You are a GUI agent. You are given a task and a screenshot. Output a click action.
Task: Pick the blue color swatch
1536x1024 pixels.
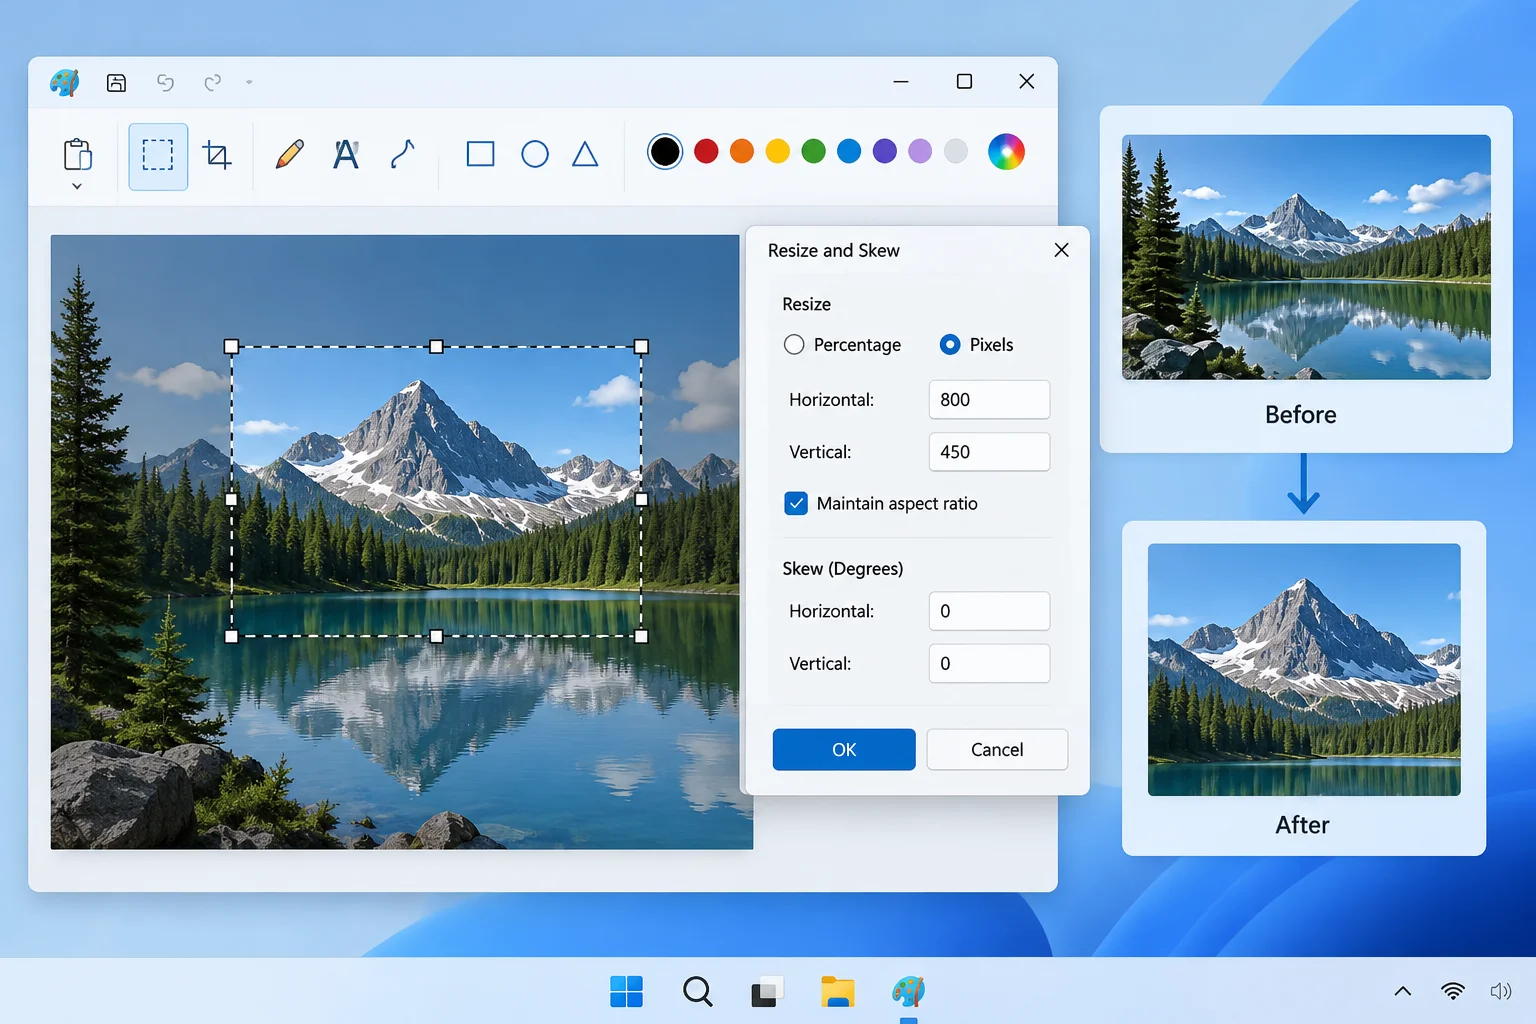coord(849,151)
